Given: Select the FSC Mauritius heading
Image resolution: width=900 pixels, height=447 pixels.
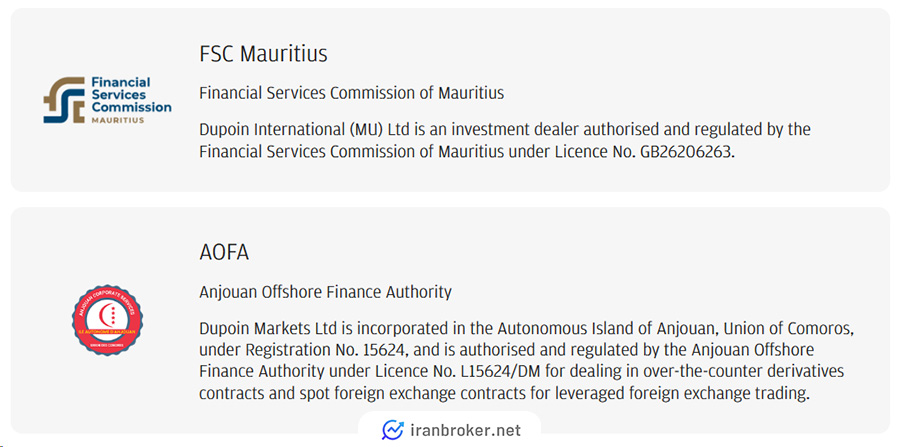Looking at the screenshot, I should (263, 54).
